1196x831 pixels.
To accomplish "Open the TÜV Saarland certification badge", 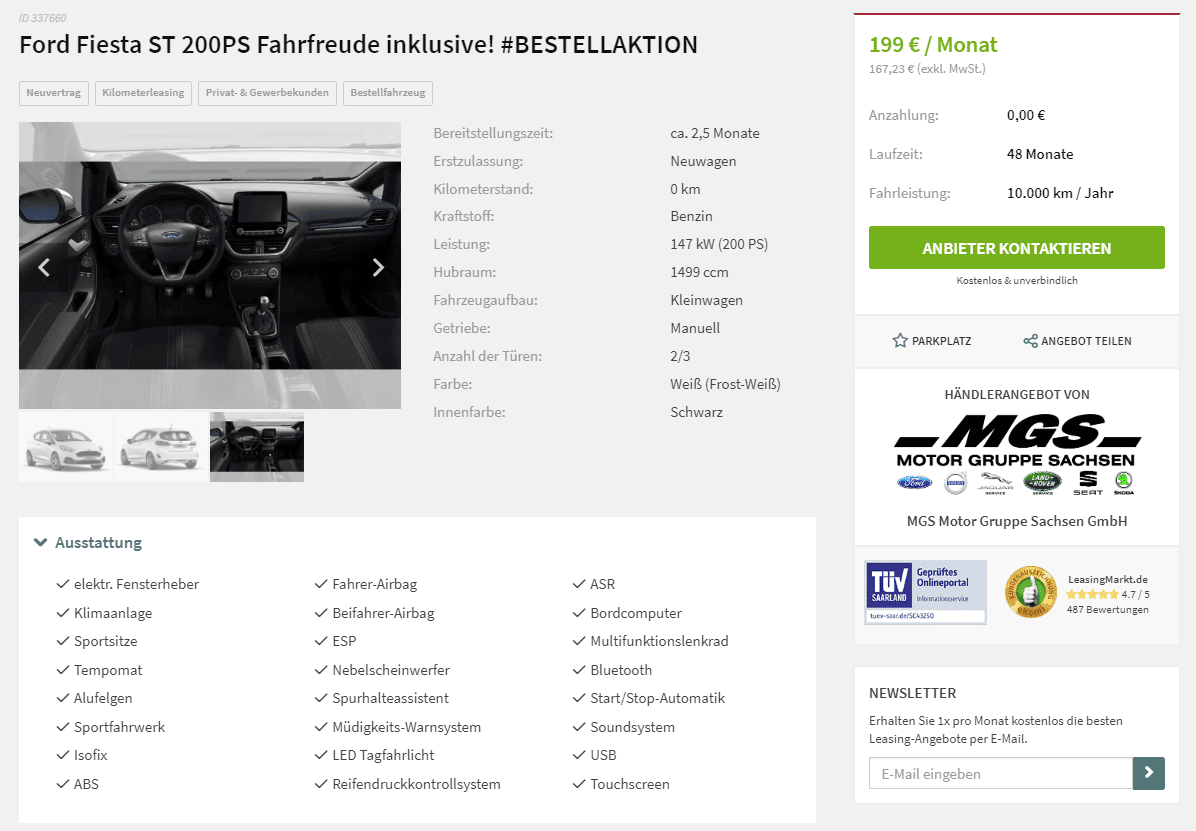I will (925, 592).
